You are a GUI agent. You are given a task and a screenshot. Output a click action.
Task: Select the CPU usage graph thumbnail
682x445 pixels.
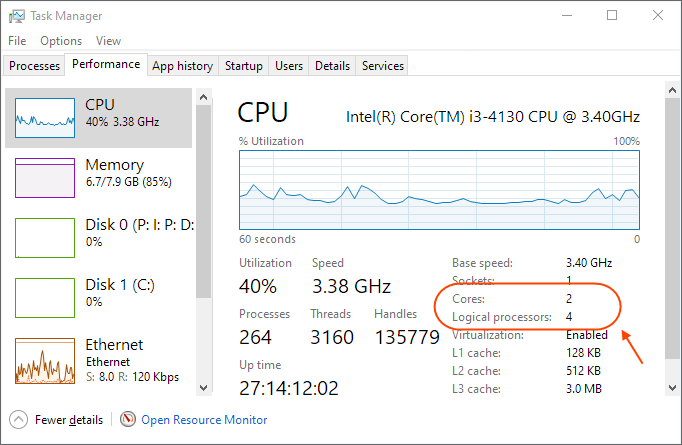45,118
